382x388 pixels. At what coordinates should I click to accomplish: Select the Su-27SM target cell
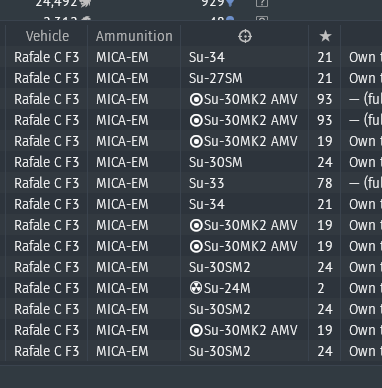click(216, 78)
